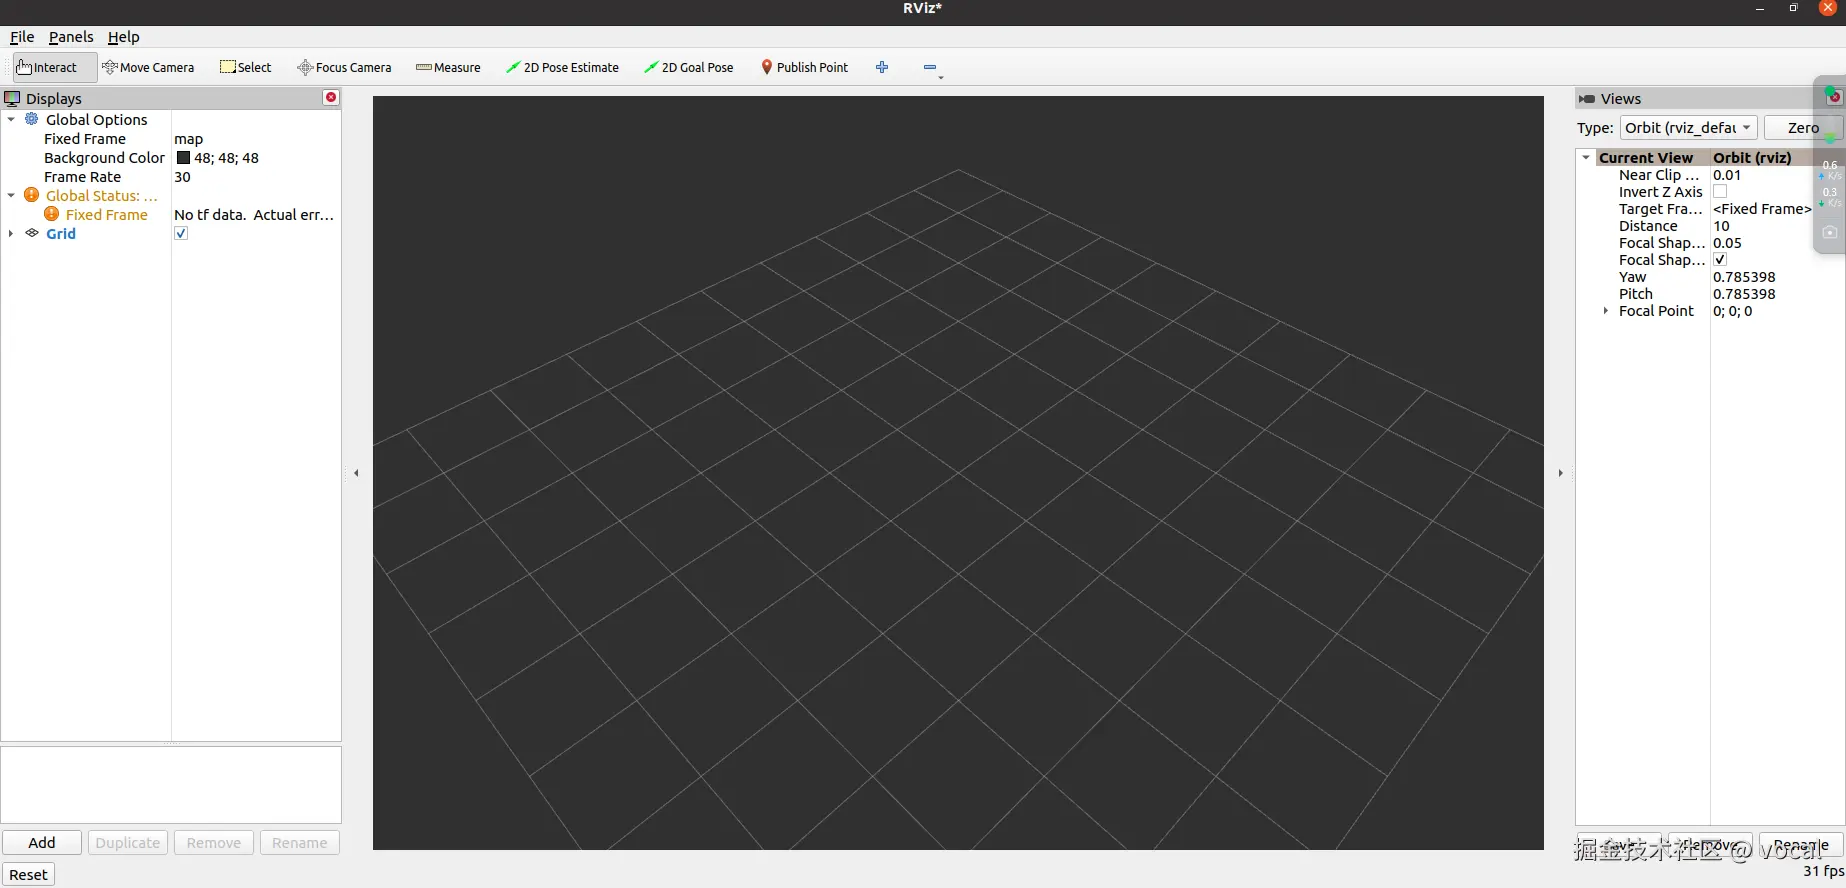Screen dimensions: 1846x888
Task: Click the Target Frame value '<Fixed Frame>'
Action: [1762, 208]
